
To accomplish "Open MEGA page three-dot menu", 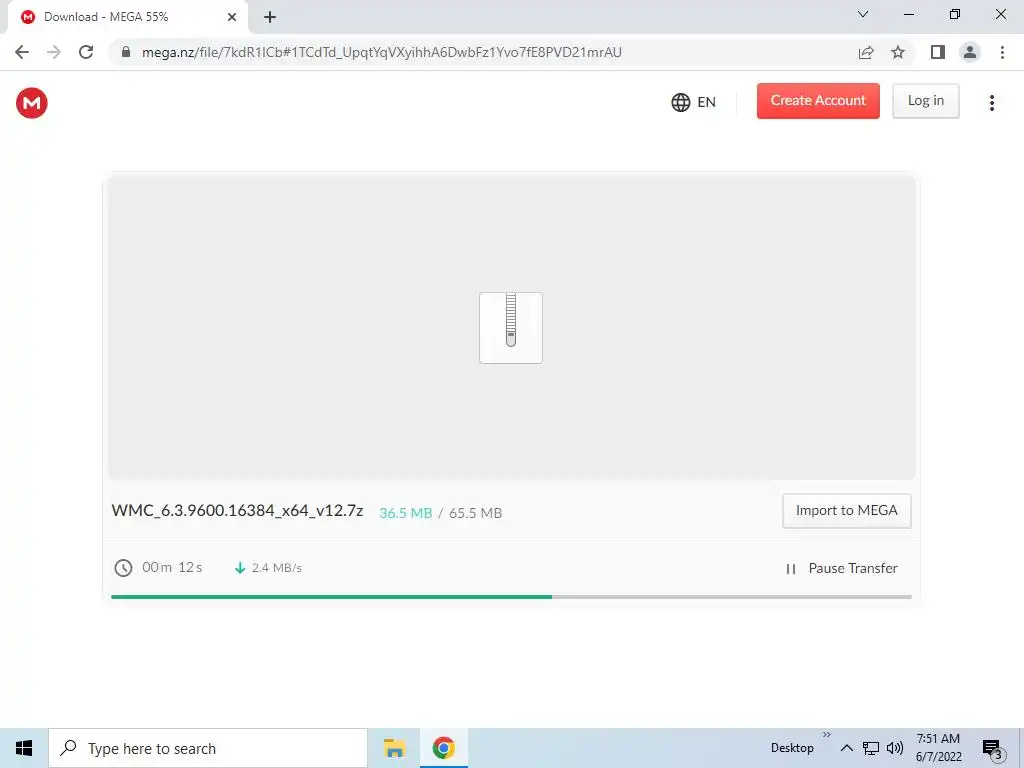I will 991,103.
